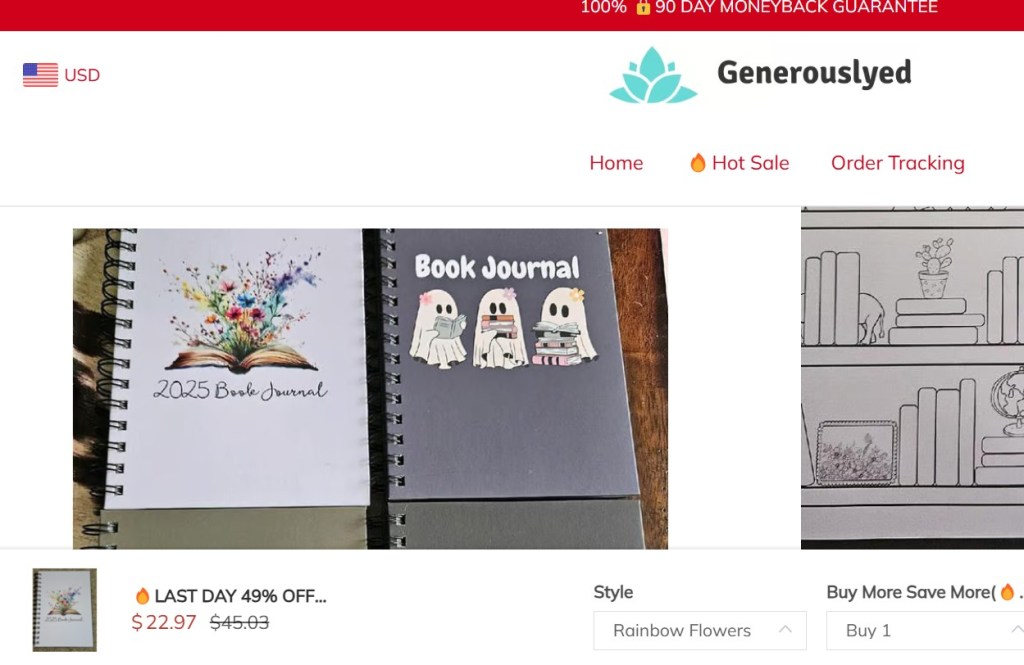
Task: Go to the Home menu item
Action: [x=616, y=163]
